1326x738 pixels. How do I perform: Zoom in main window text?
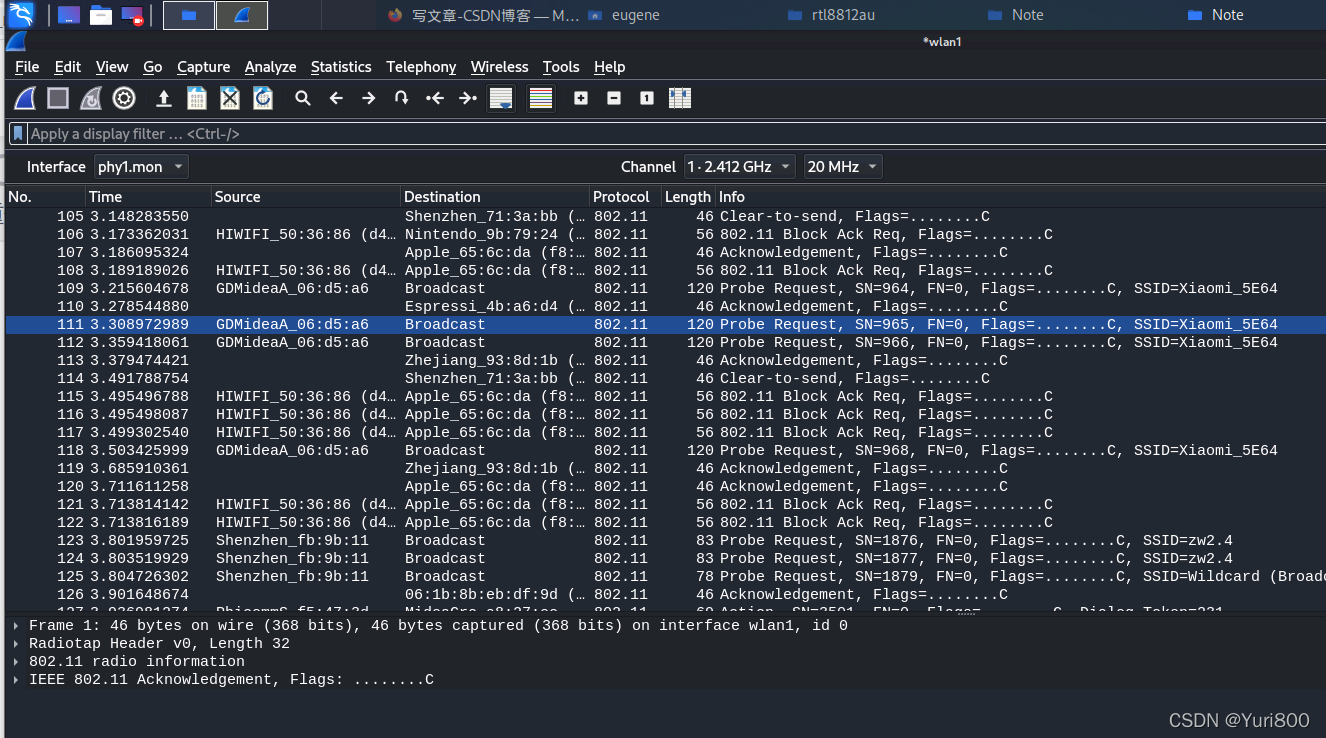coord(581,98)
